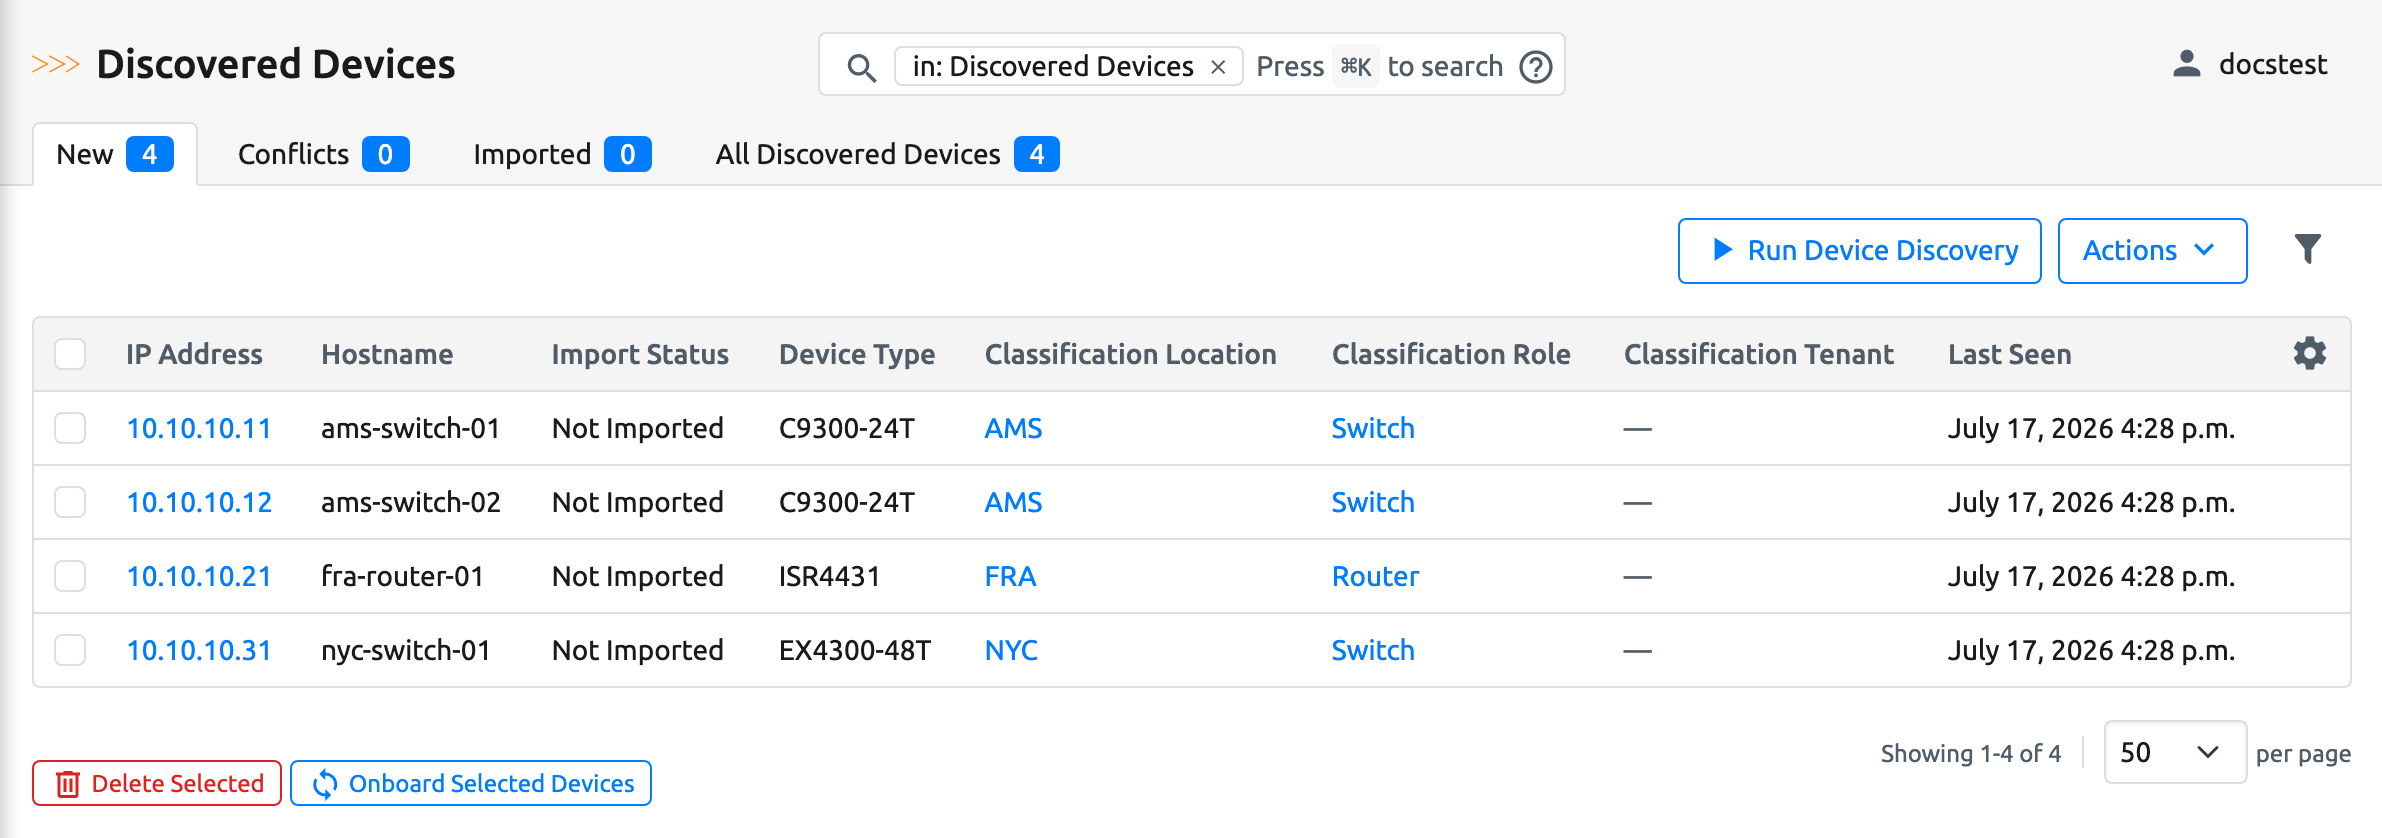Click Onboard Selected Devices button
Image resolution: width=2382 pixels, height=838 pixels.
(471, 783)
